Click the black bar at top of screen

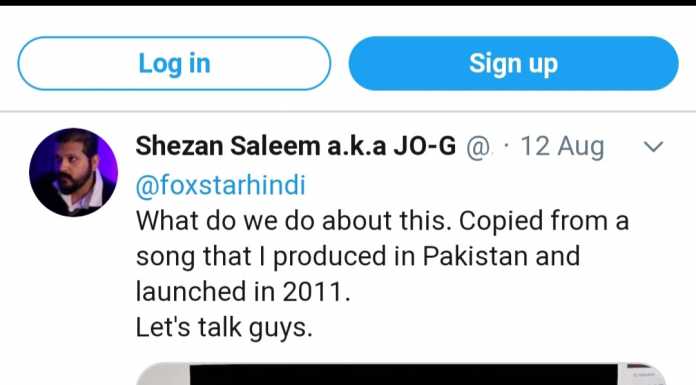coord(348,3)
